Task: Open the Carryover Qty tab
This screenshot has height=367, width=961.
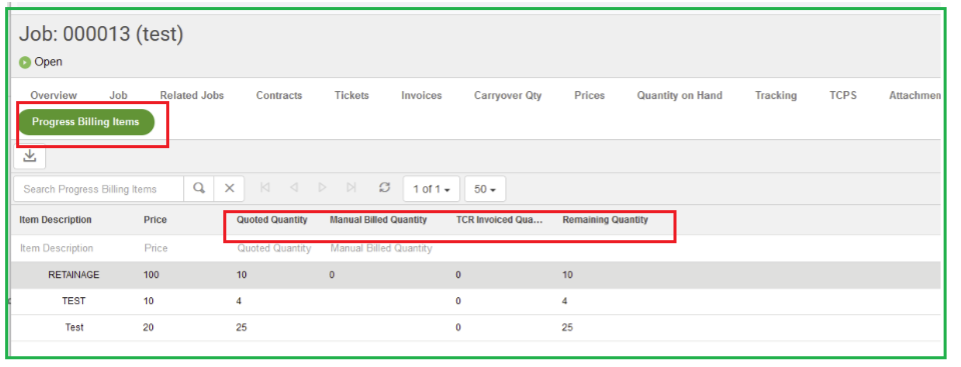Action: 507,96
